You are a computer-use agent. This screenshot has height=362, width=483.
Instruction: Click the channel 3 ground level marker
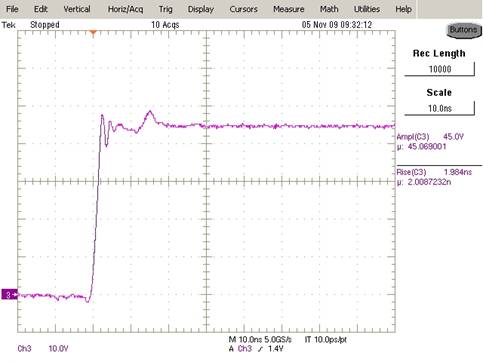pos(9,295)
